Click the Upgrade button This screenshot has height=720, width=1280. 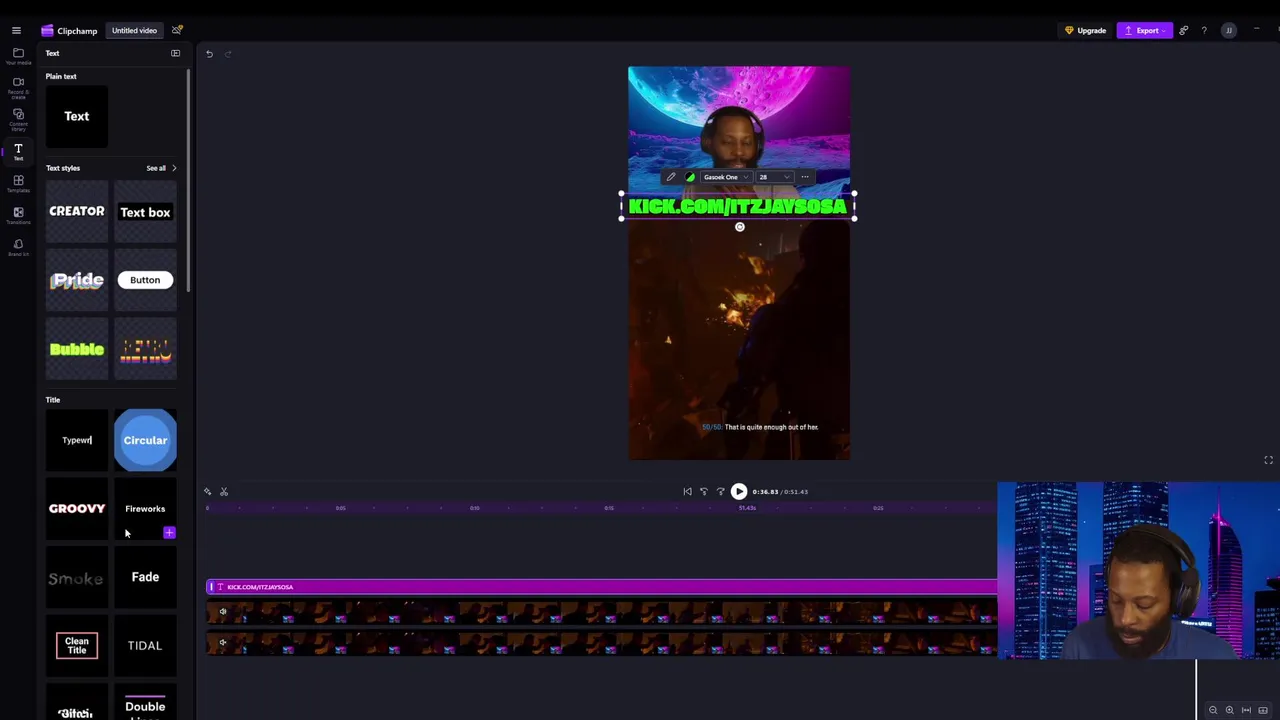pyautogui.click(x=1086, y=31)
